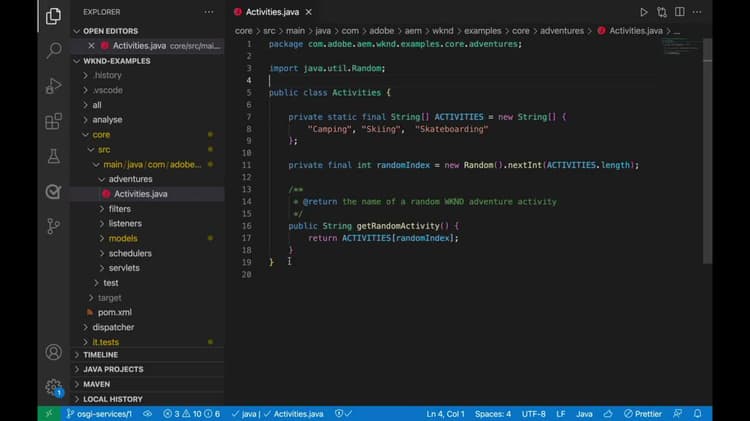Click the editor's vertical scrollbar
Viewport: 750px width, 421px height.
click(708, 150)
